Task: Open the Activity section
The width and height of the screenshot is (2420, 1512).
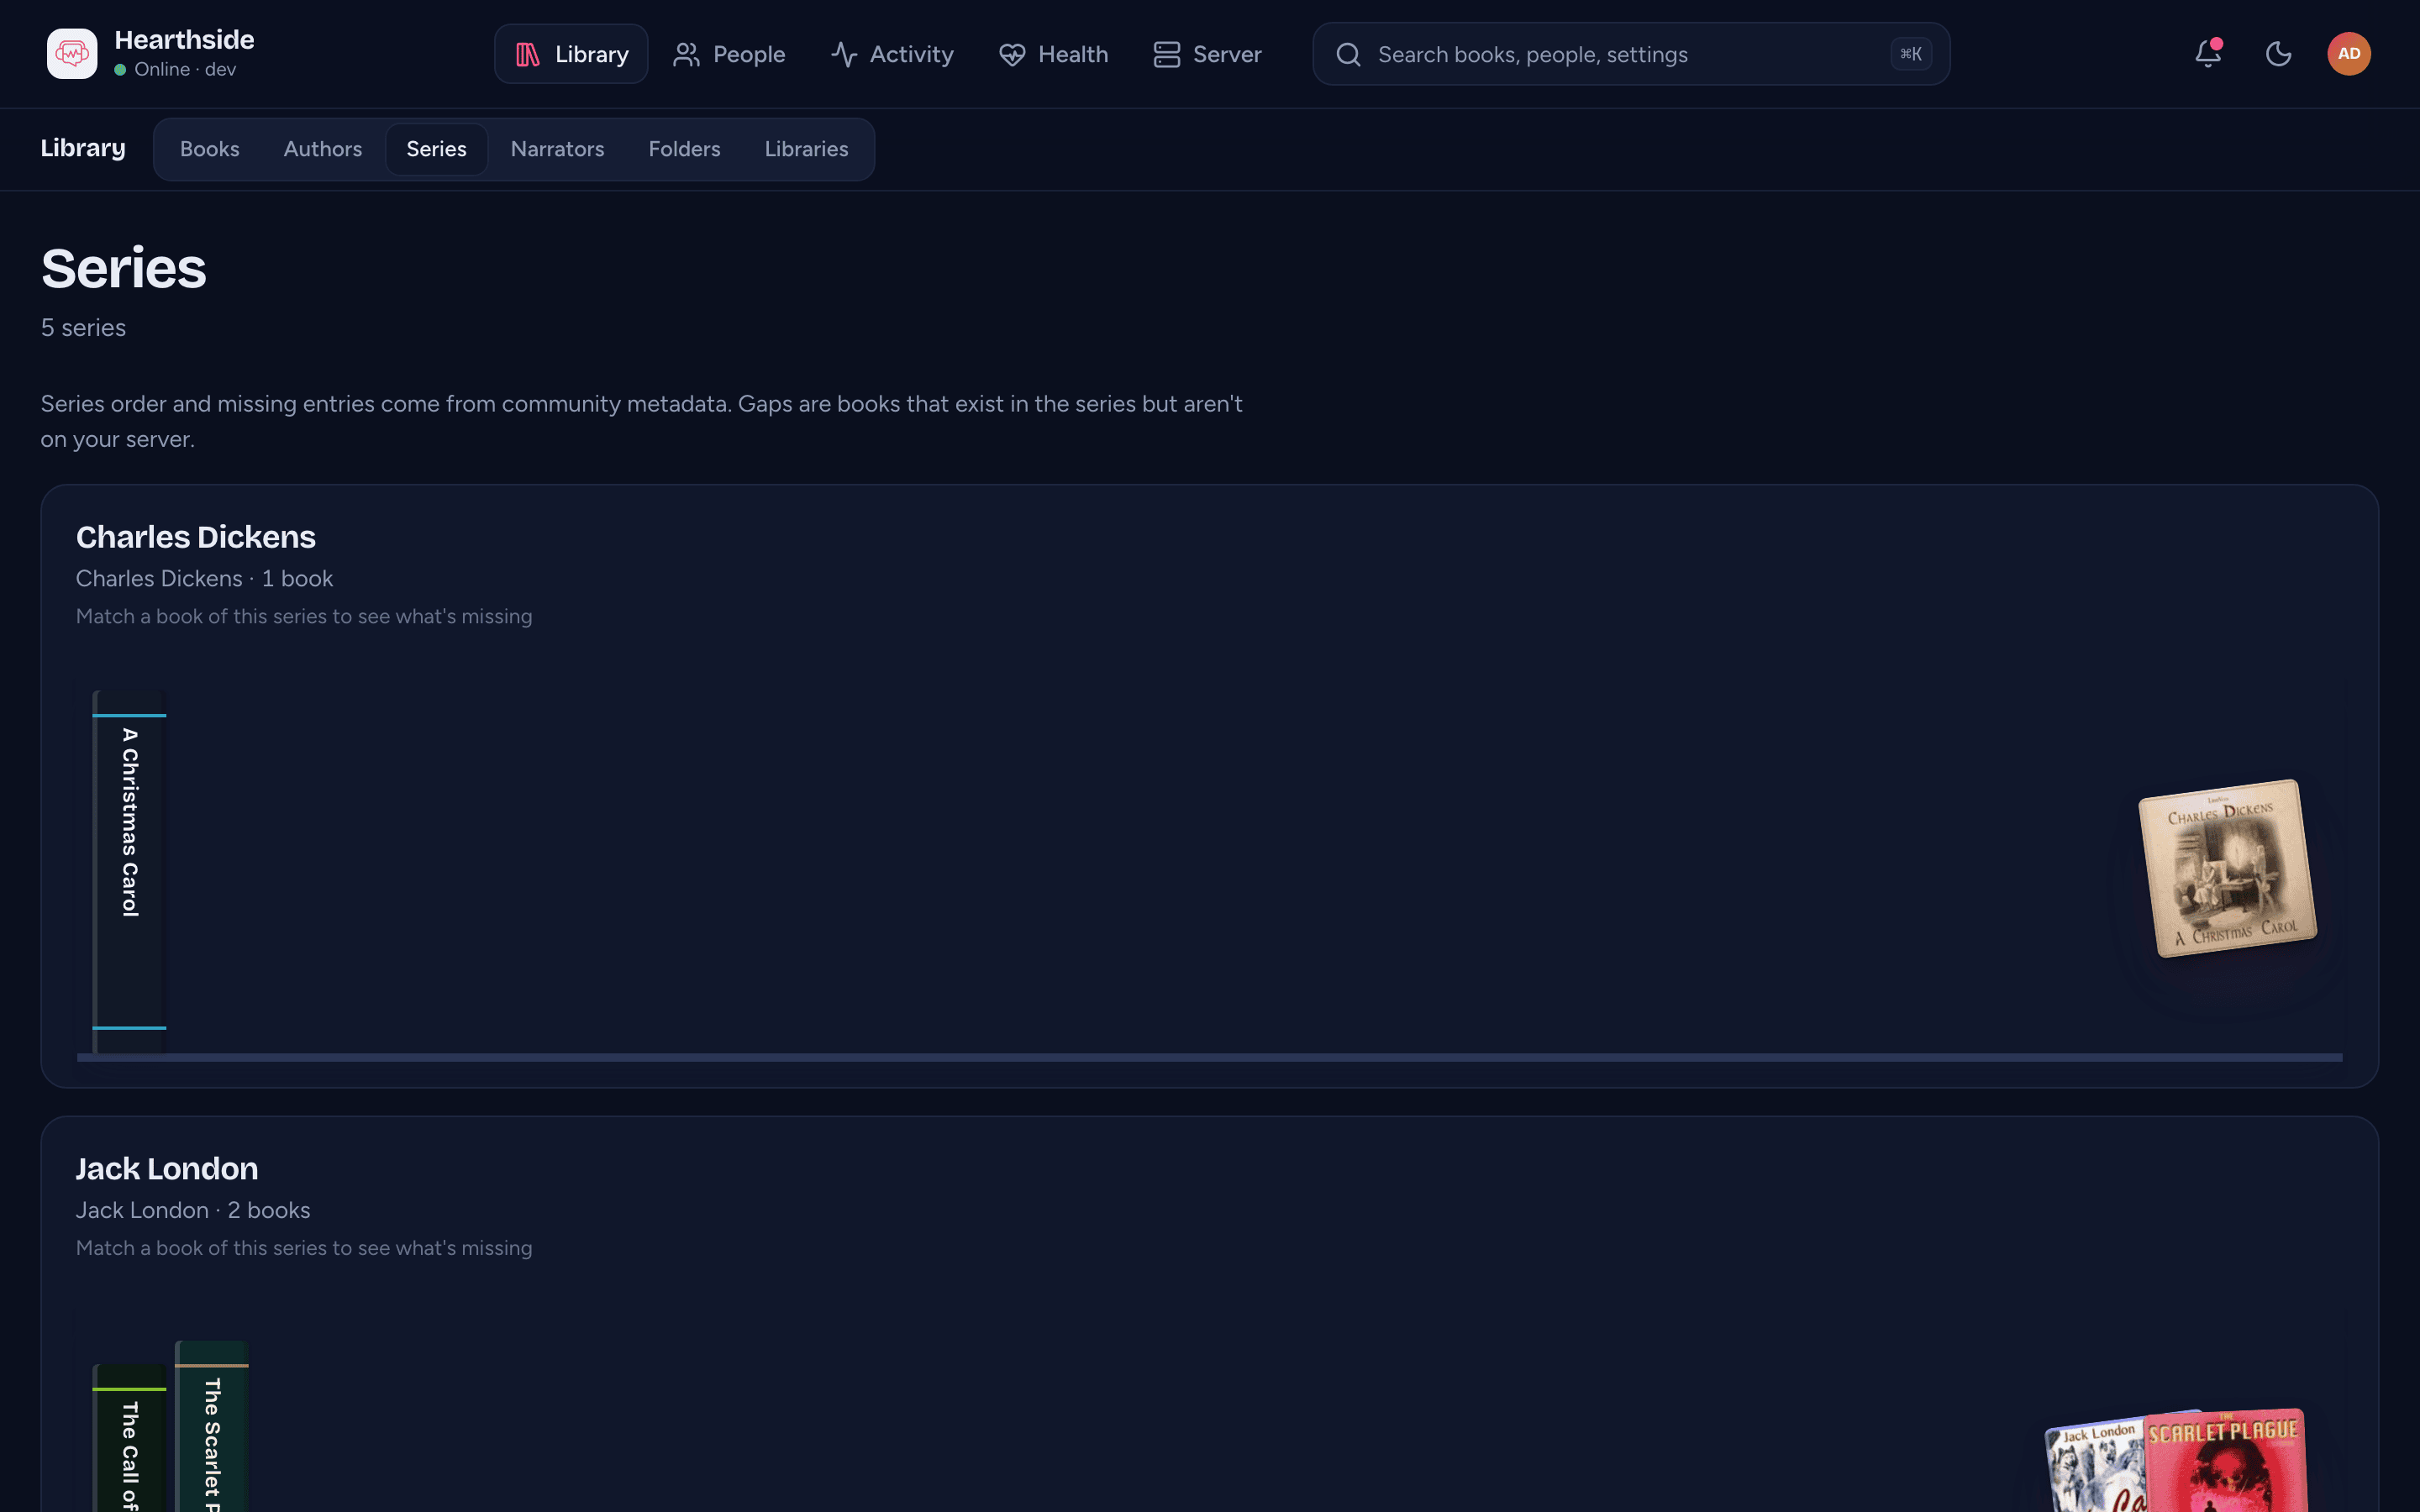Action: click(x=892, y=54)
